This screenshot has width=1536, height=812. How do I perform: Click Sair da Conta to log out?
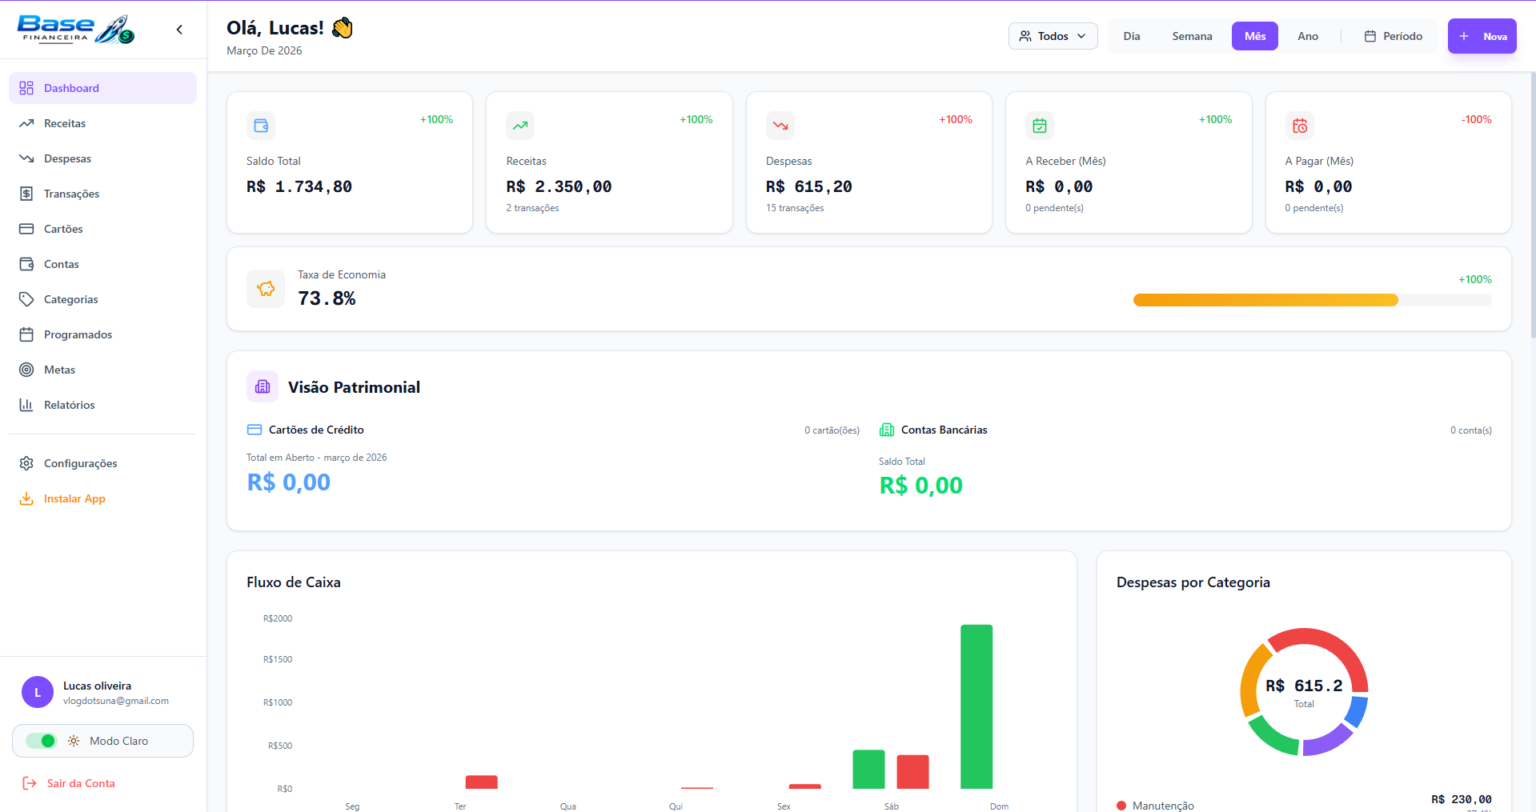[x=80, y=783]
